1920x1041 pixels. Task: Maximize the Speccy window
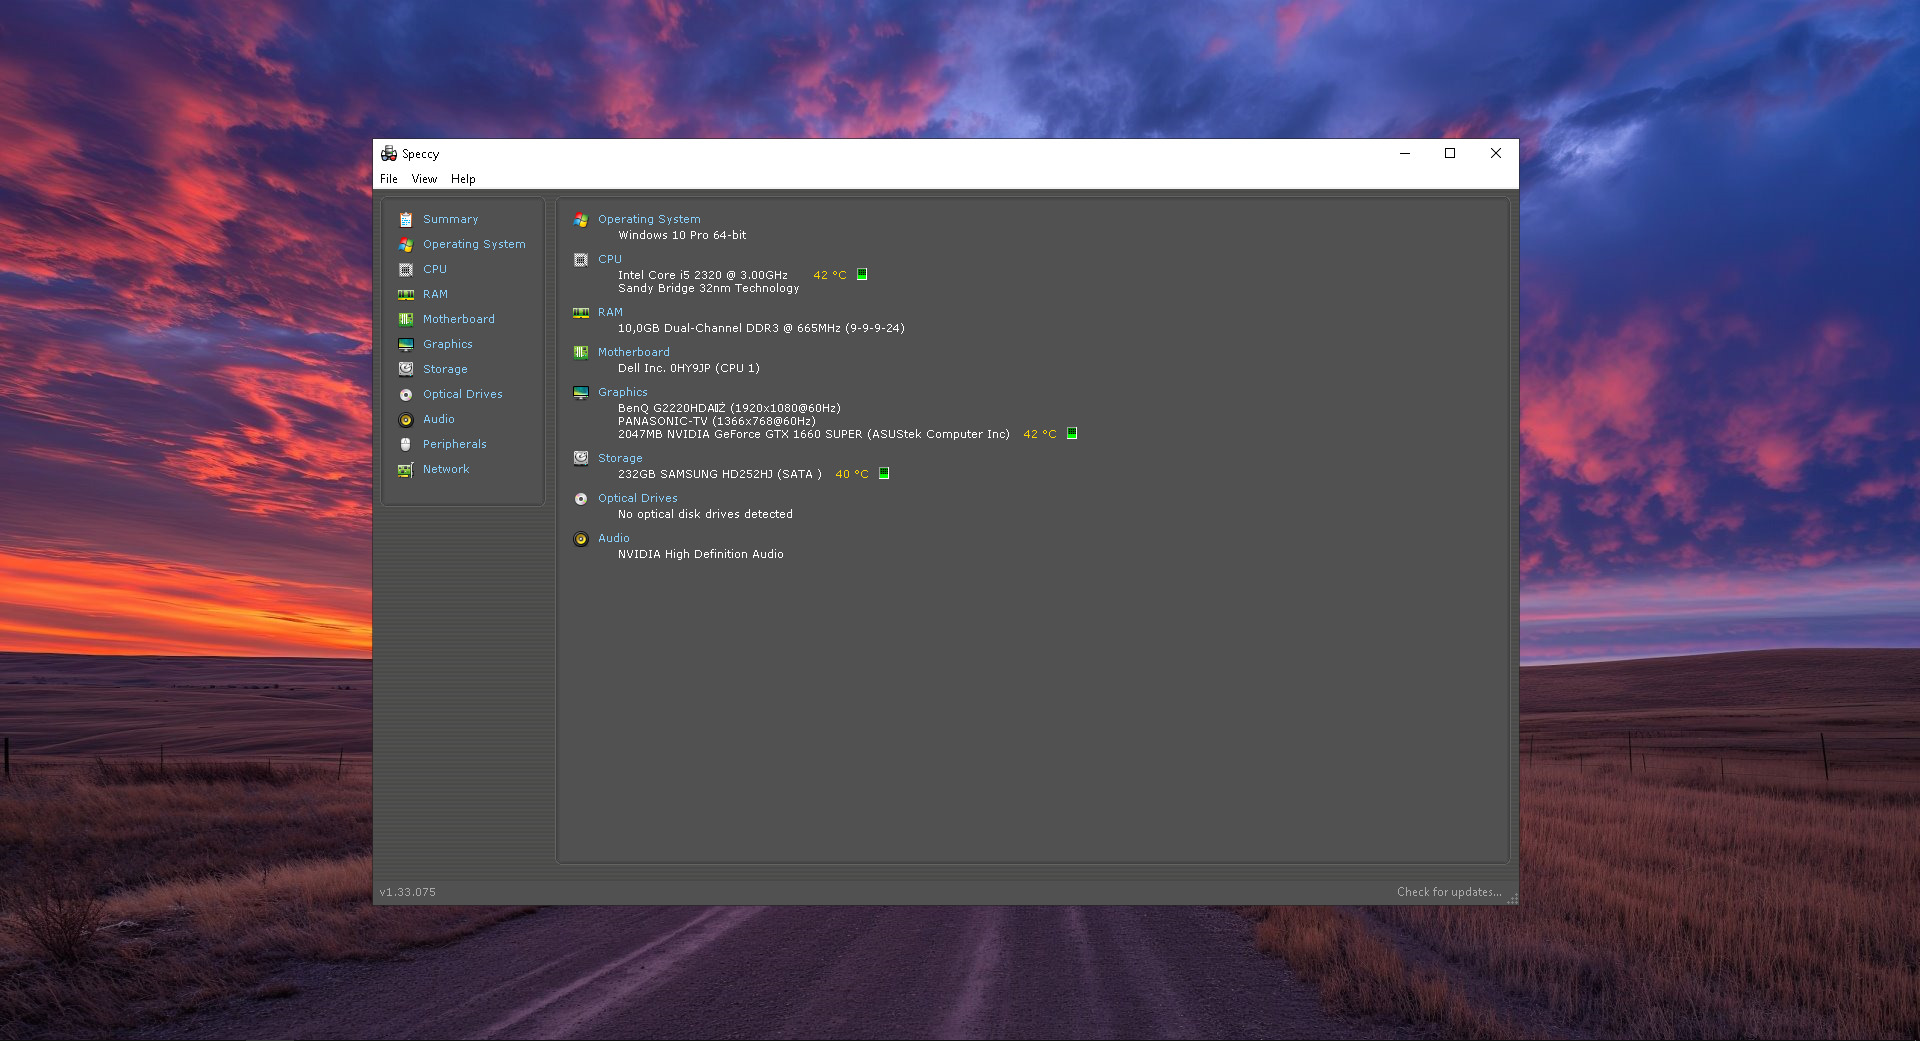tap(1450, 153)
